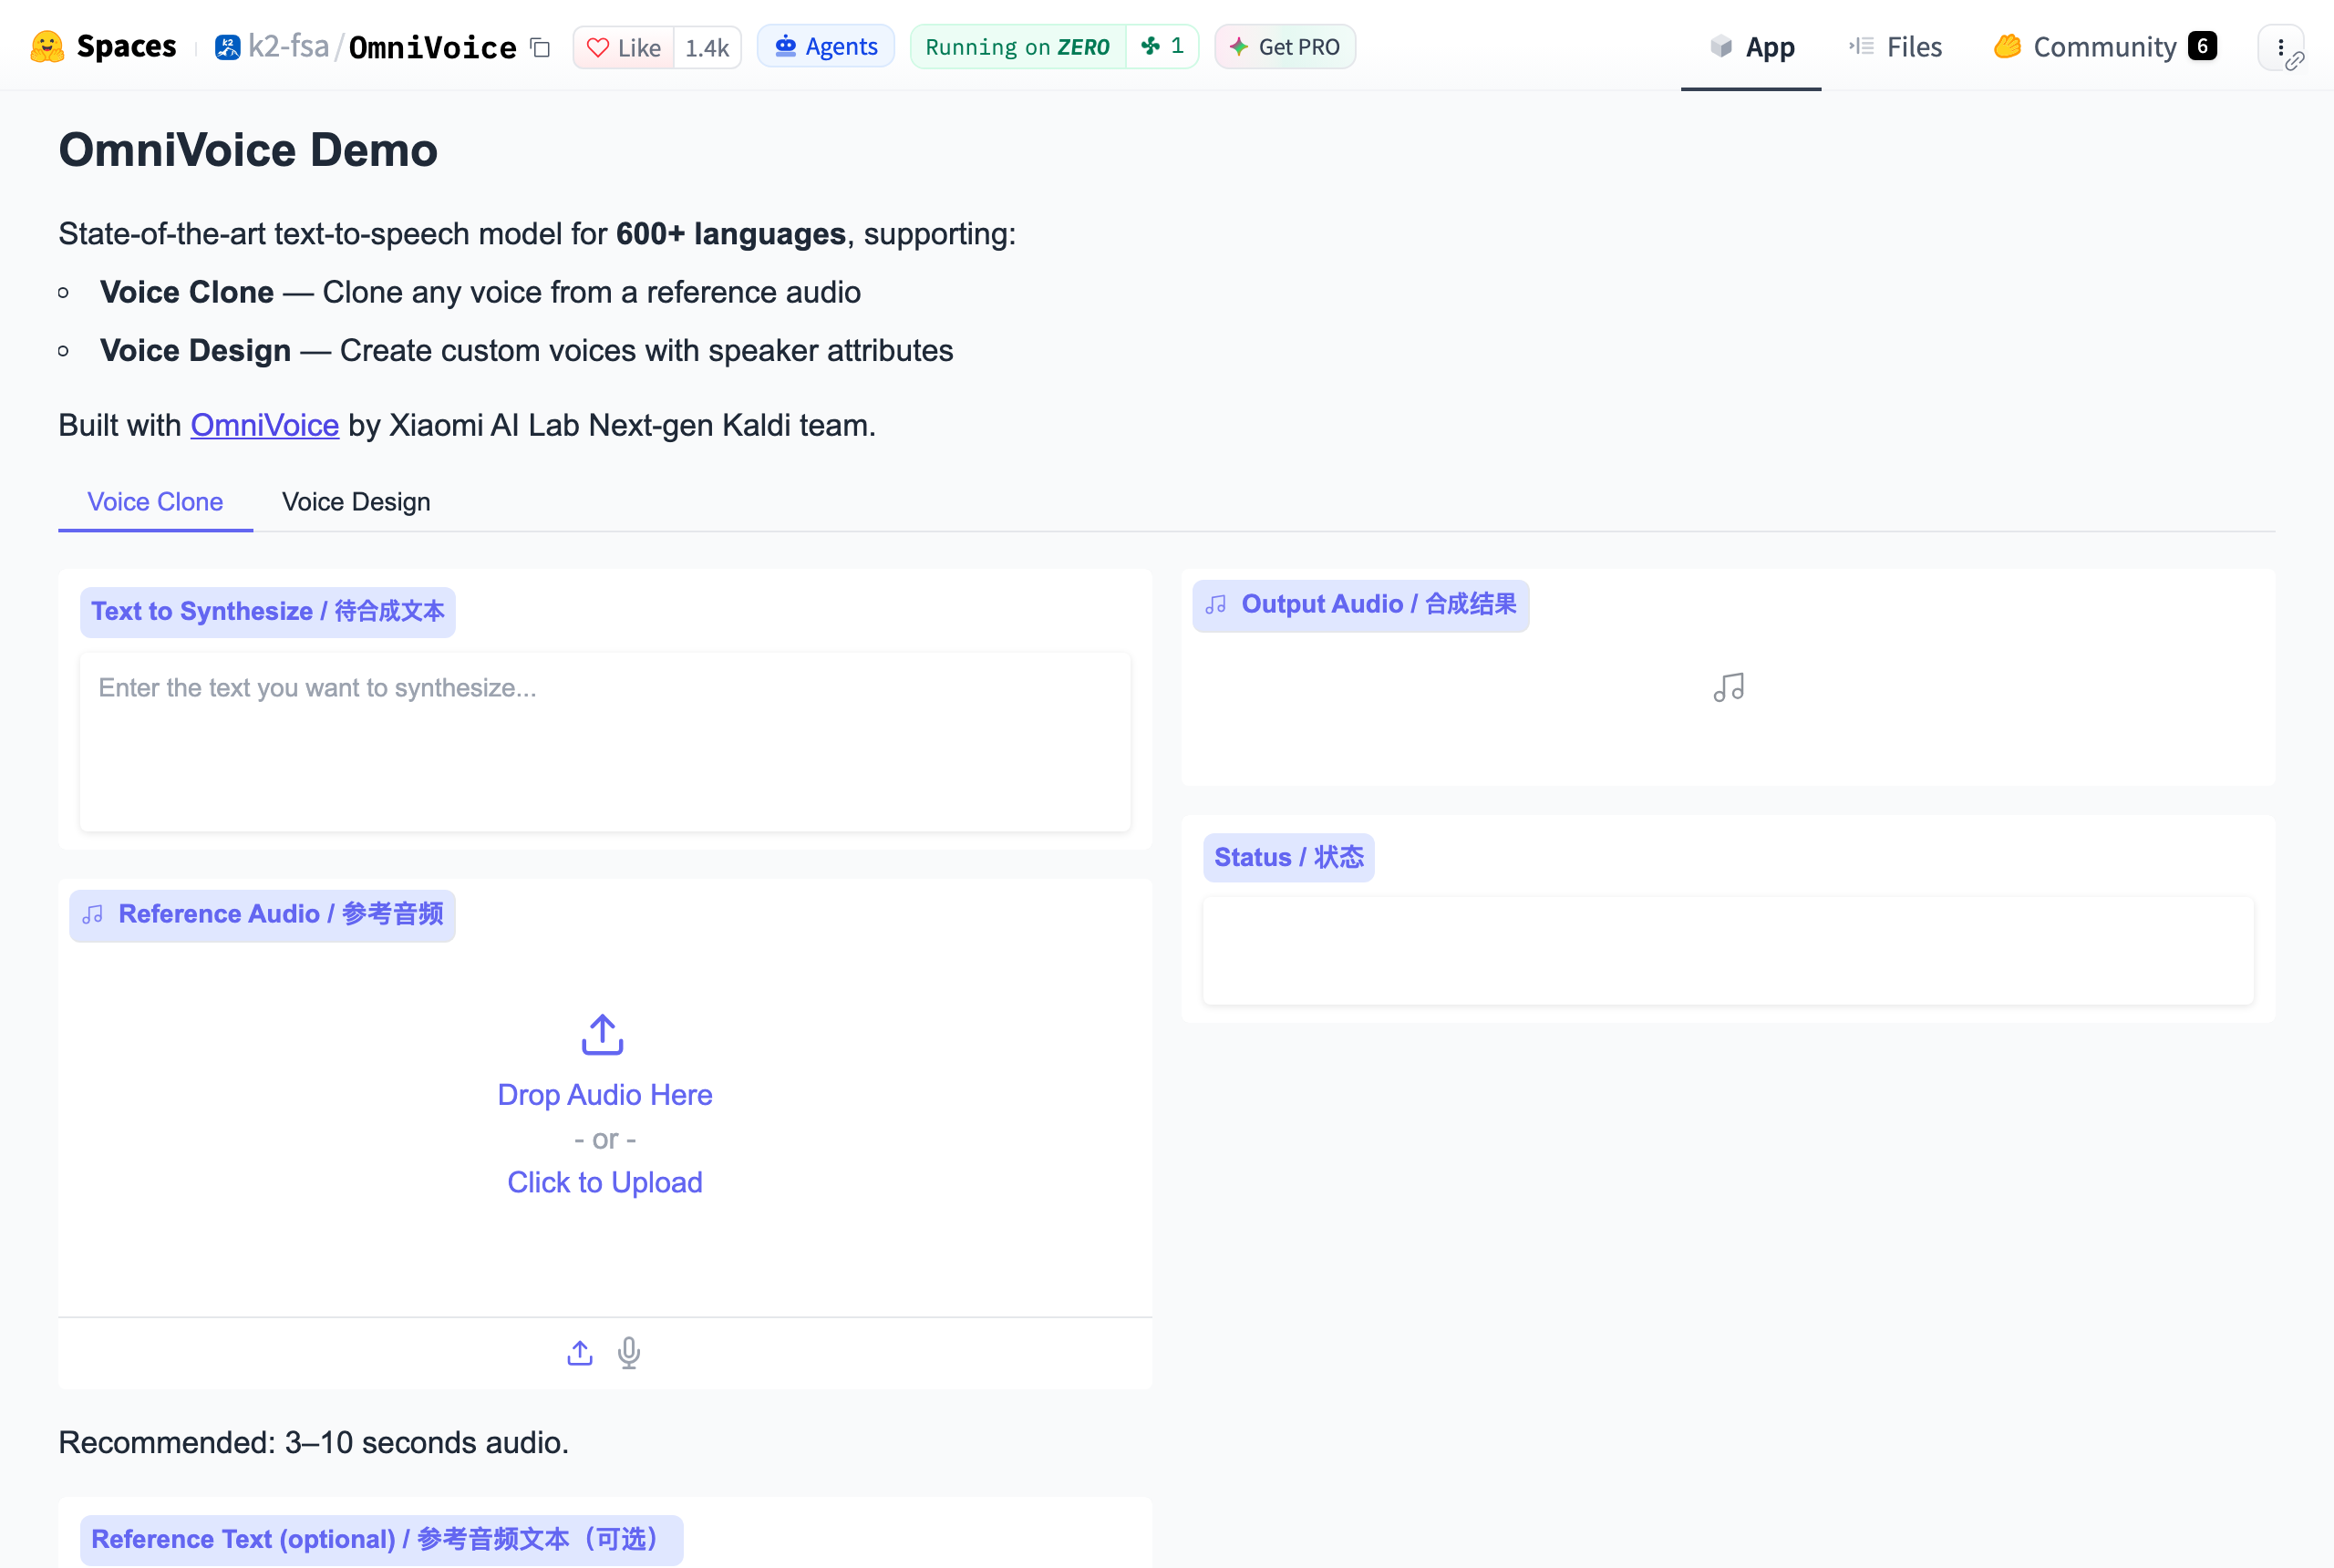Click the Drop Audio Here upload arrow icon

tap(603, 1035)
